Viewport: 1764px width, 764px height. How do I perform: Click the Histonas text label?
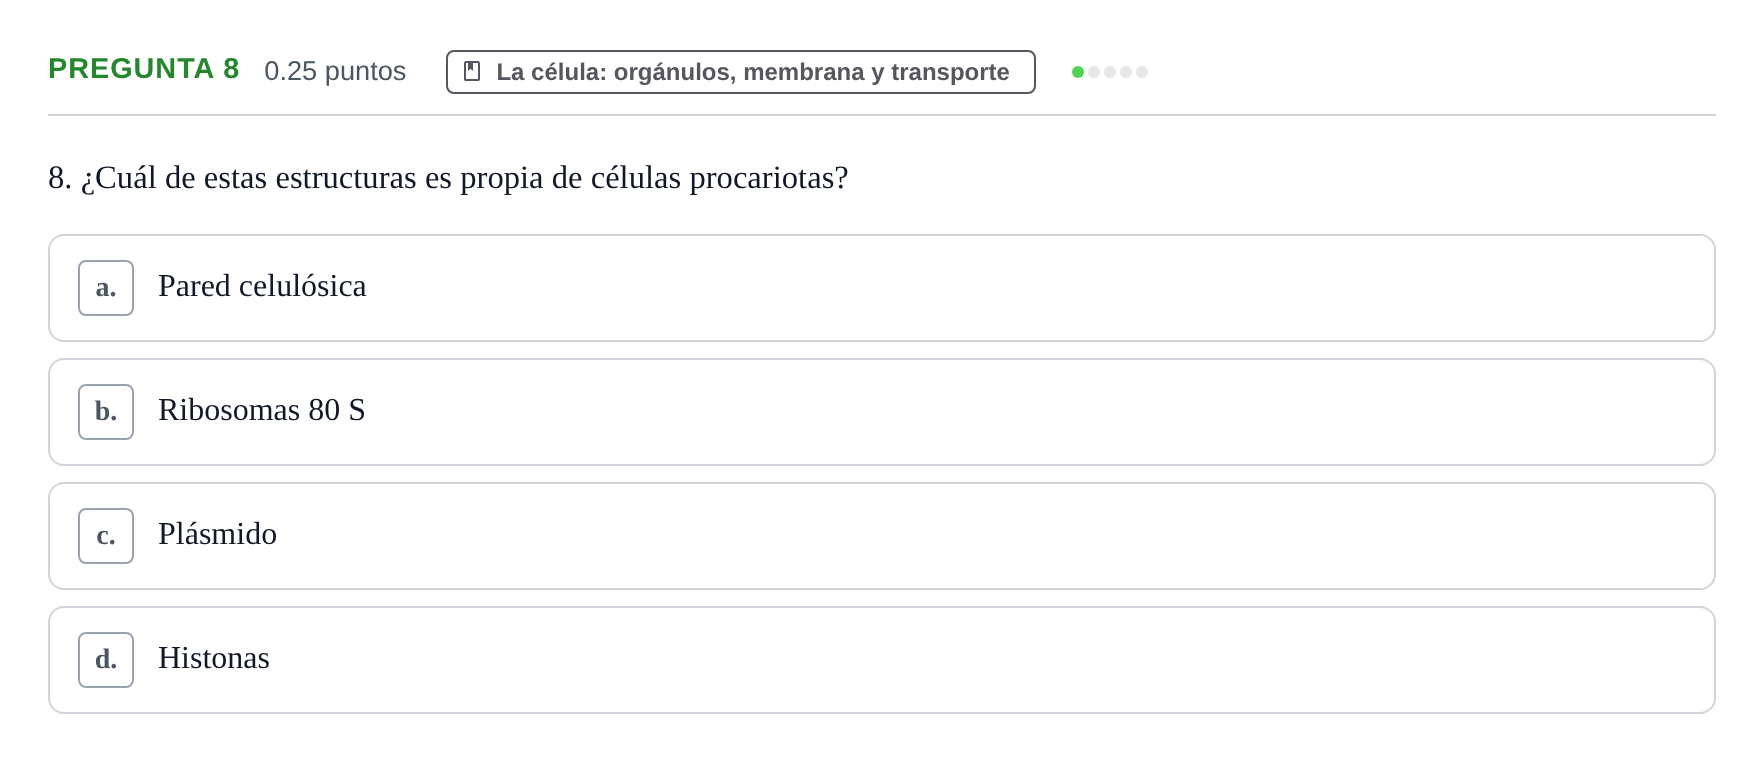tap(214, 658)
